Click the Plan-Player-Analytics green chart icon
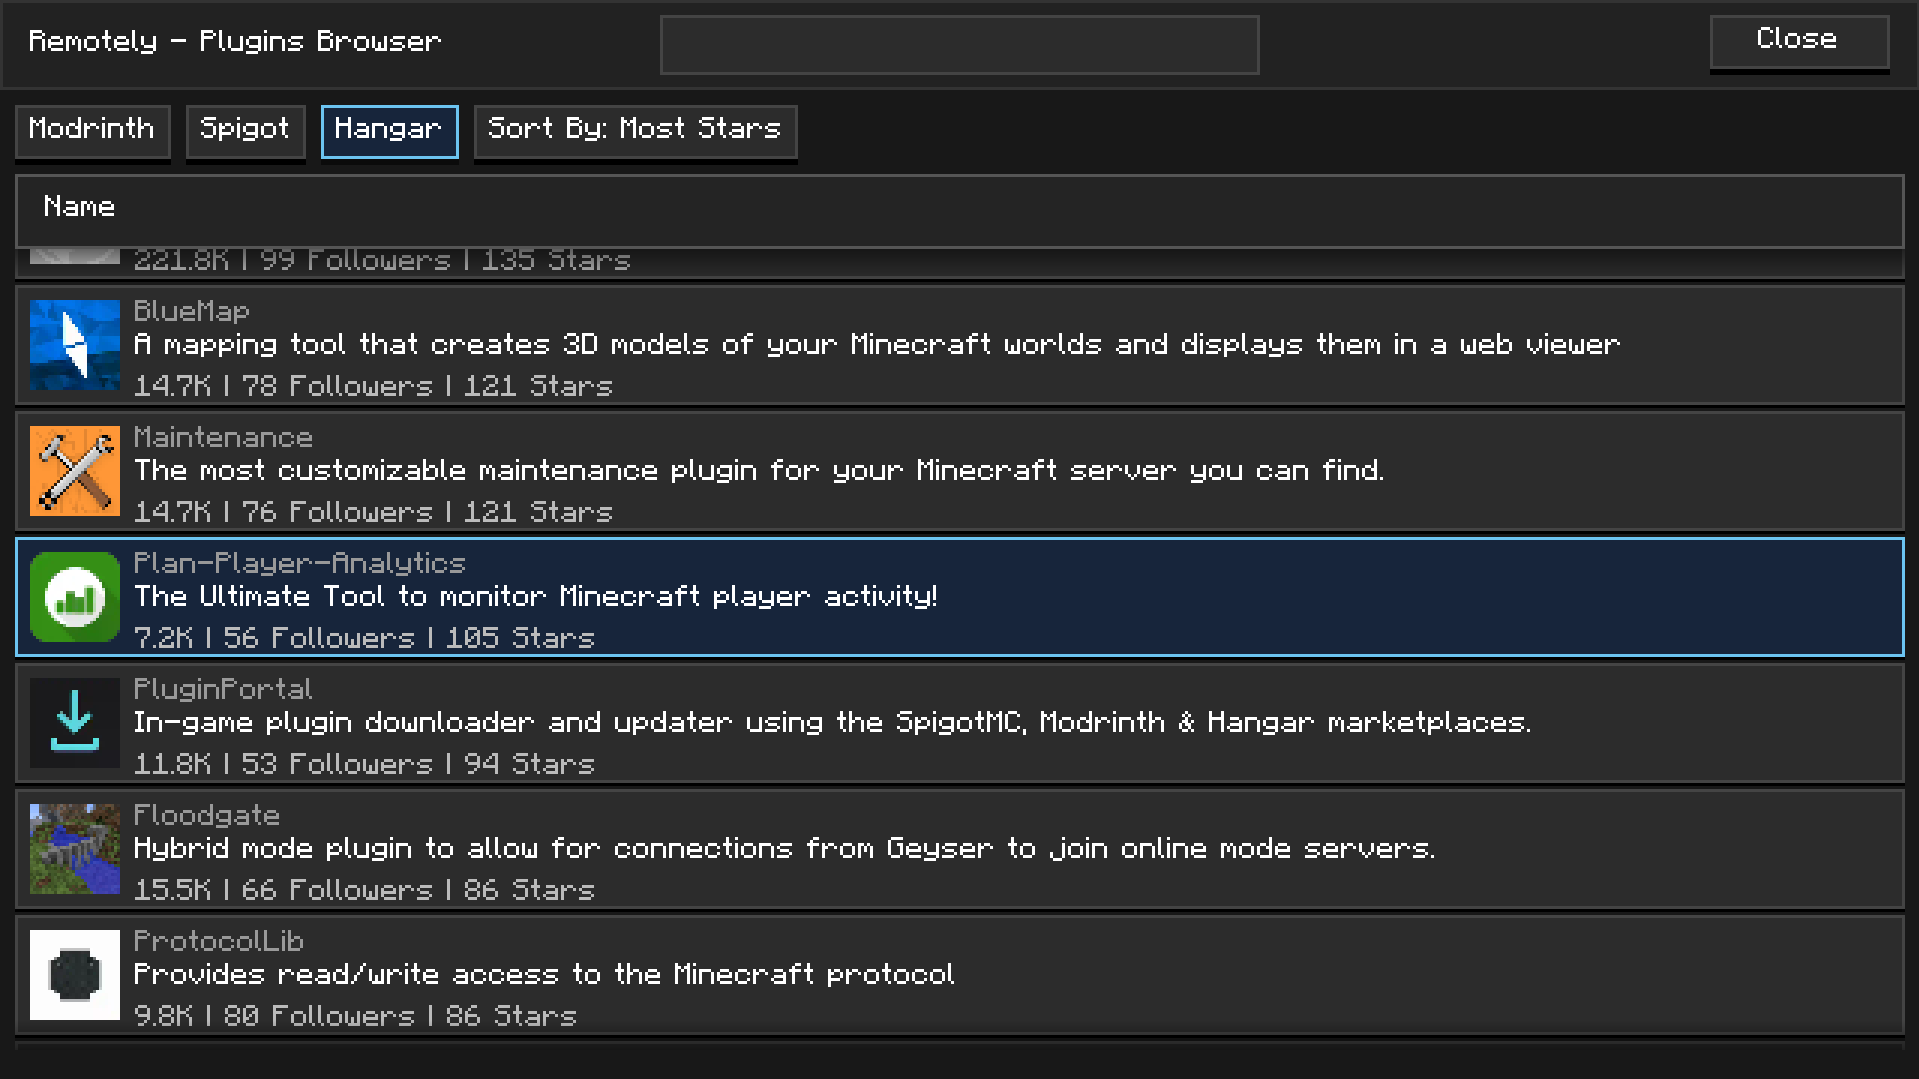This screenshot has height=1079, width=1919. (x=74, y=597)
